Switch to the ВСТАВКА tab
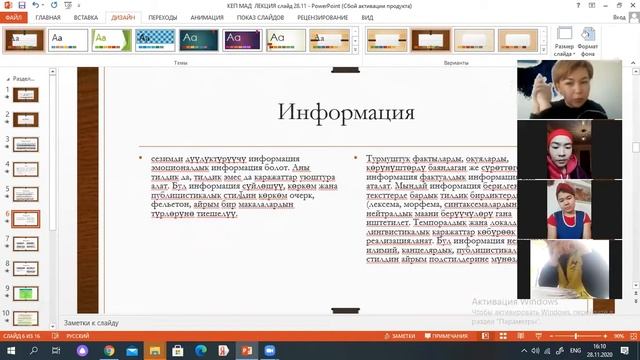 click(86, 18)
